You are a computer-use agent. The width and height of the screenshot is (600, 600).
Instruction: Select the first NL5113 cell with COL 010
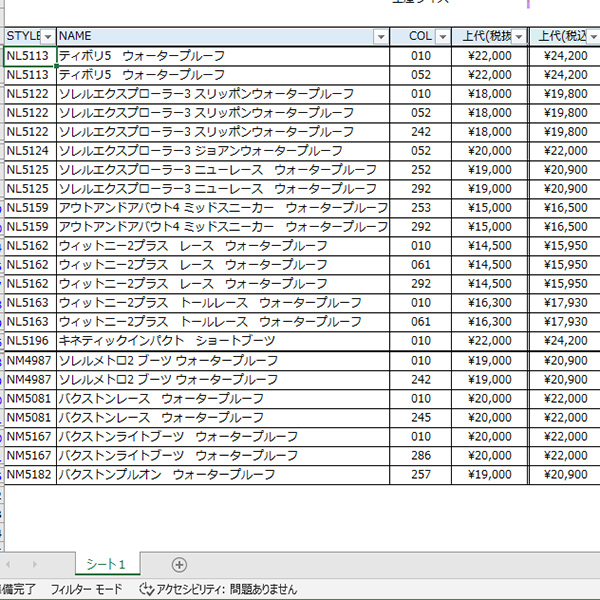(x=30, y=56)
